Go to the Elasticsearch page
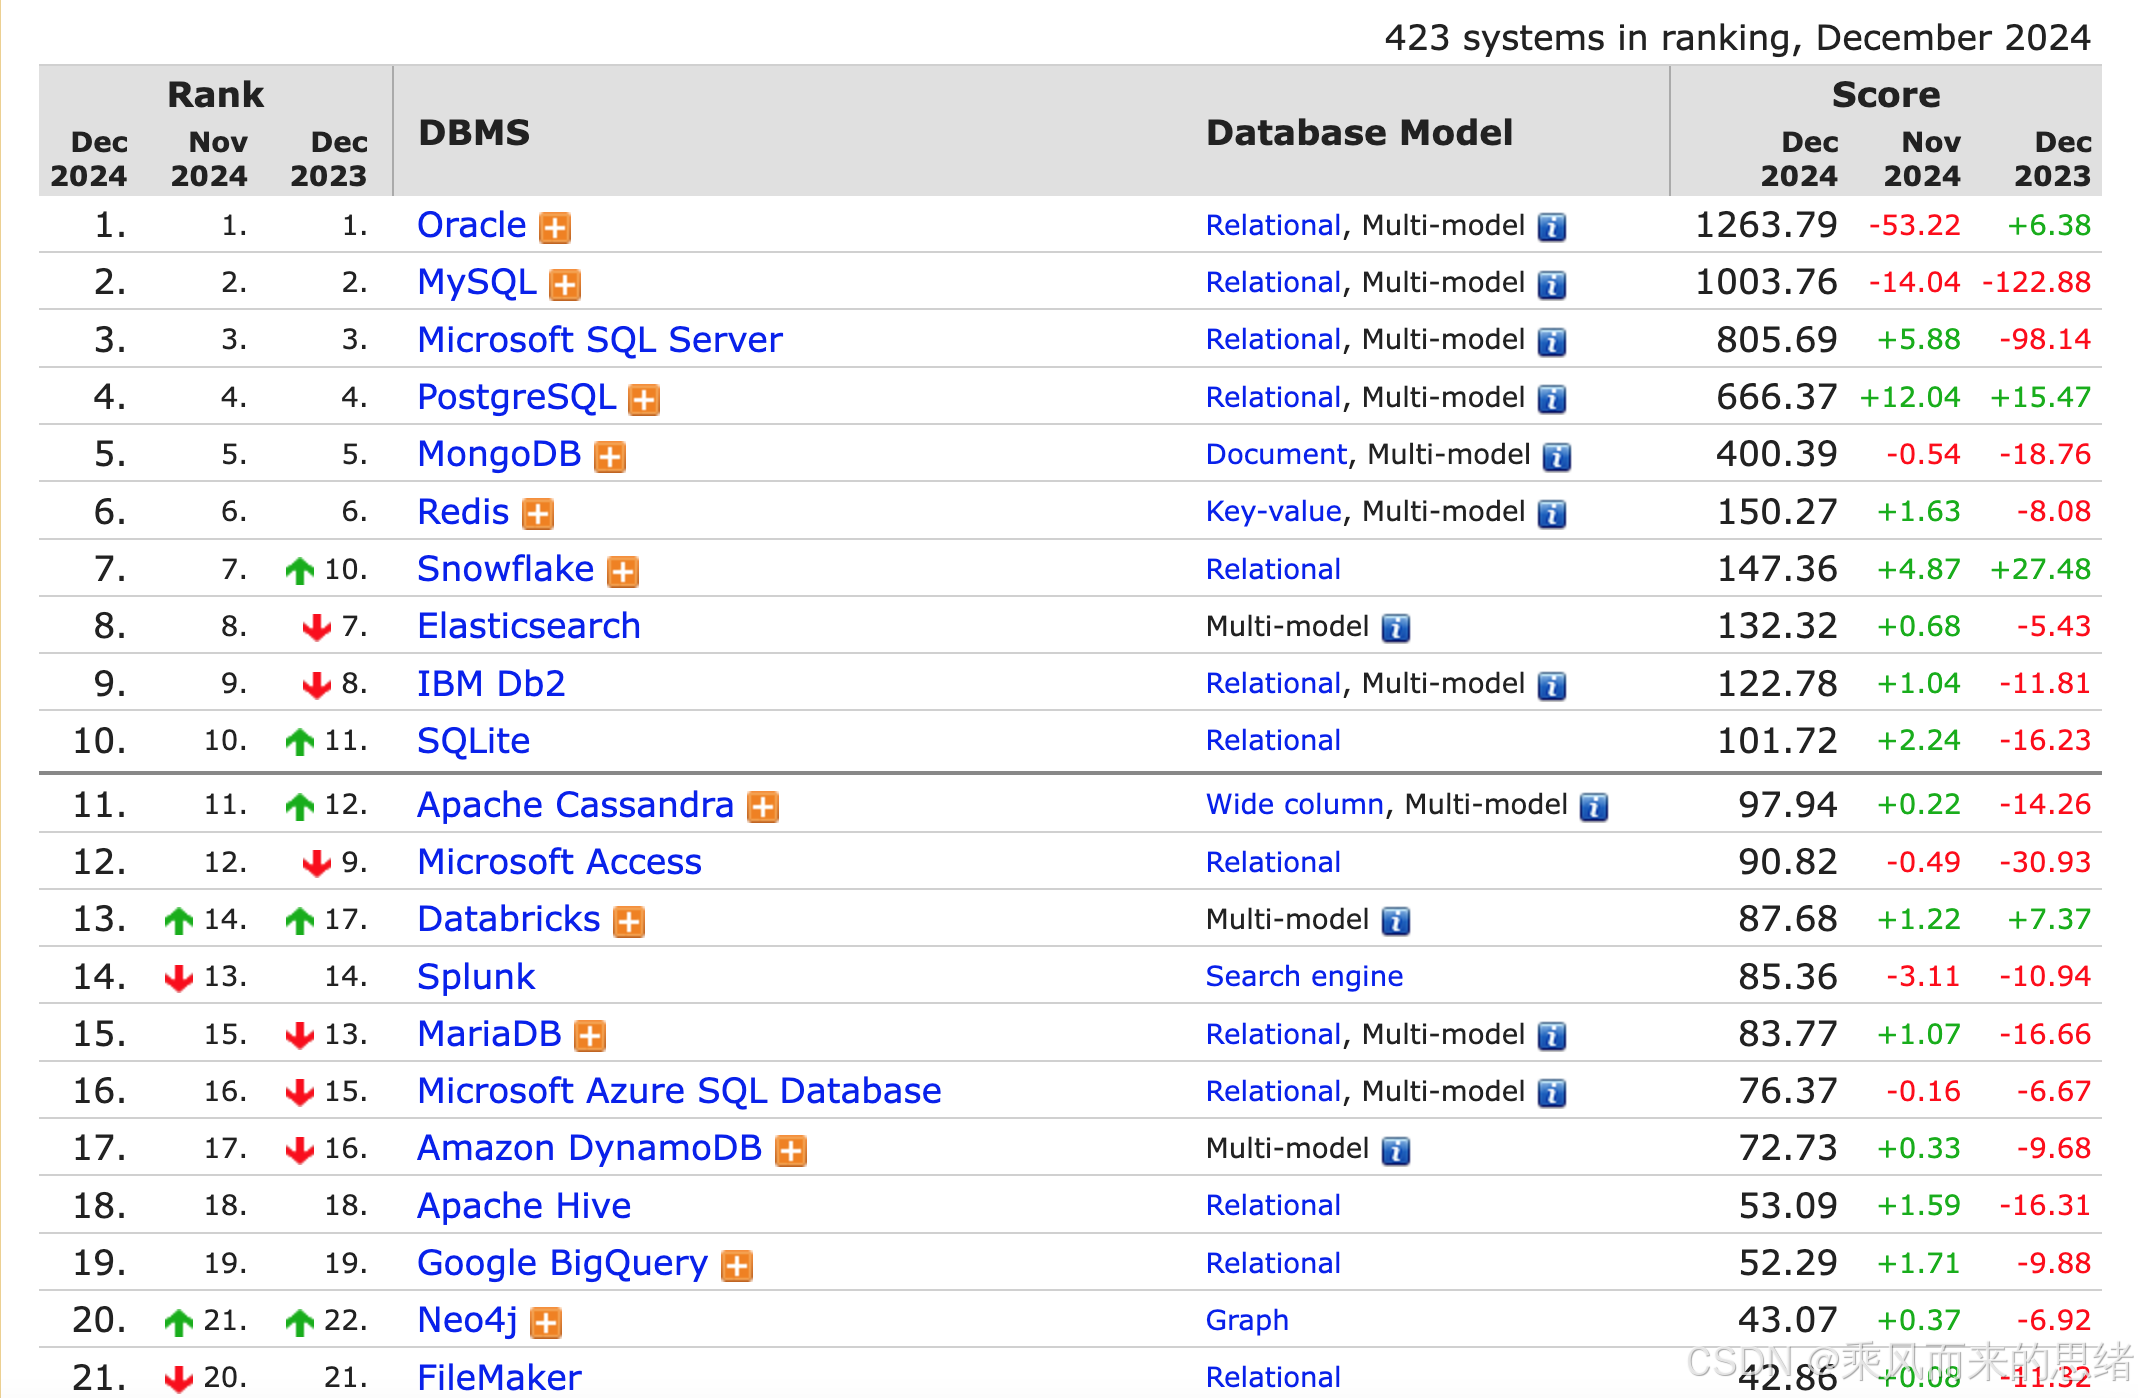Screen dimensions: 2138x1398 pos(529,626)
